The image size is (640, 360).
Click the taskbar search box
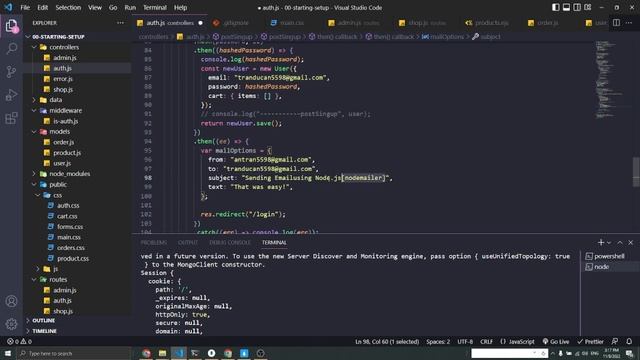pos(74,353)
